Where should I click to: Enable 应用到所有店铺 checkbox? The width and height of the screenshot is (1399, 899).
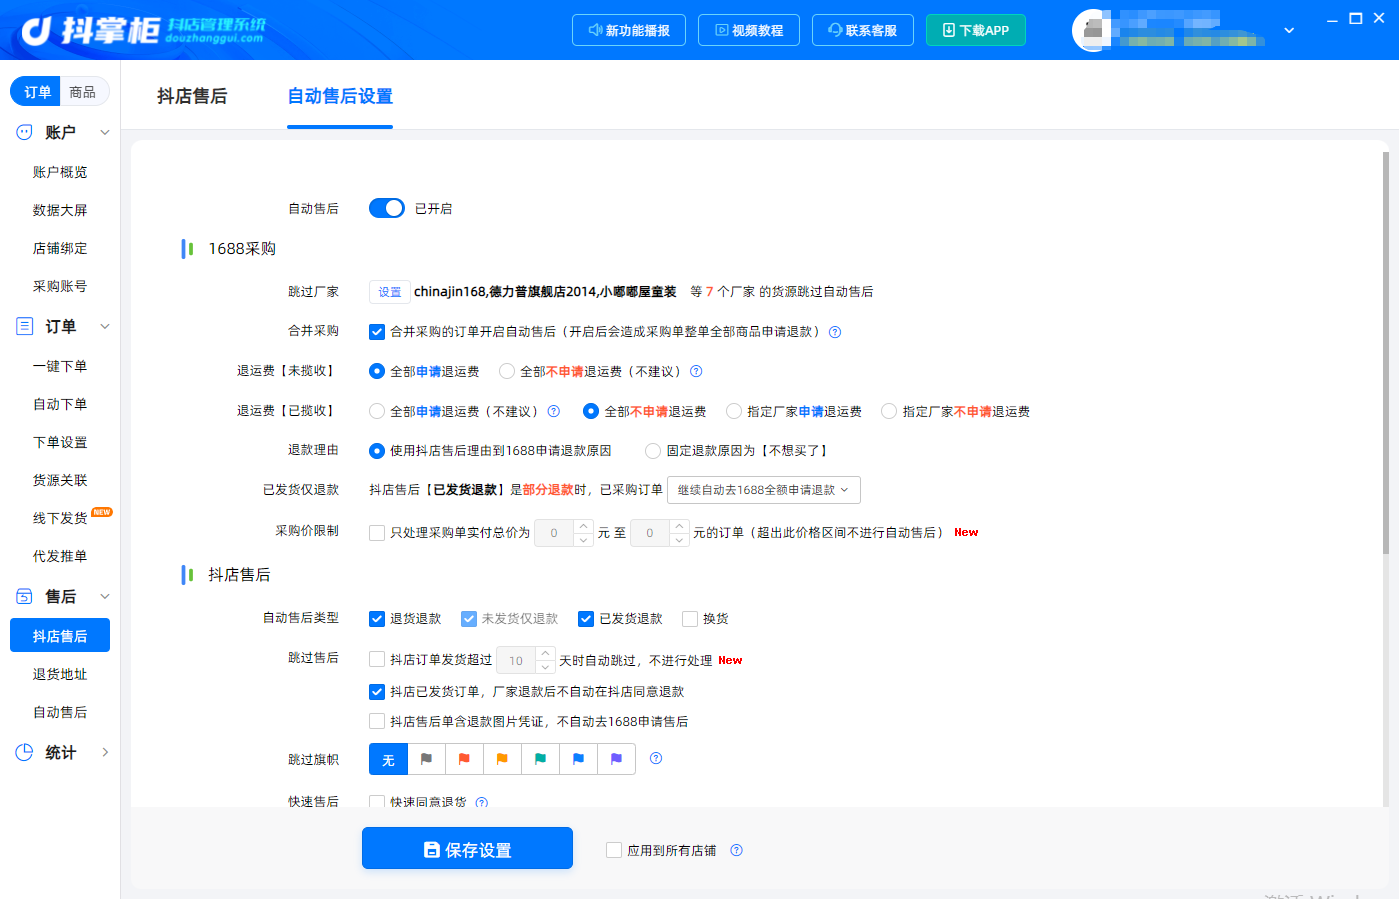(614, 850)
